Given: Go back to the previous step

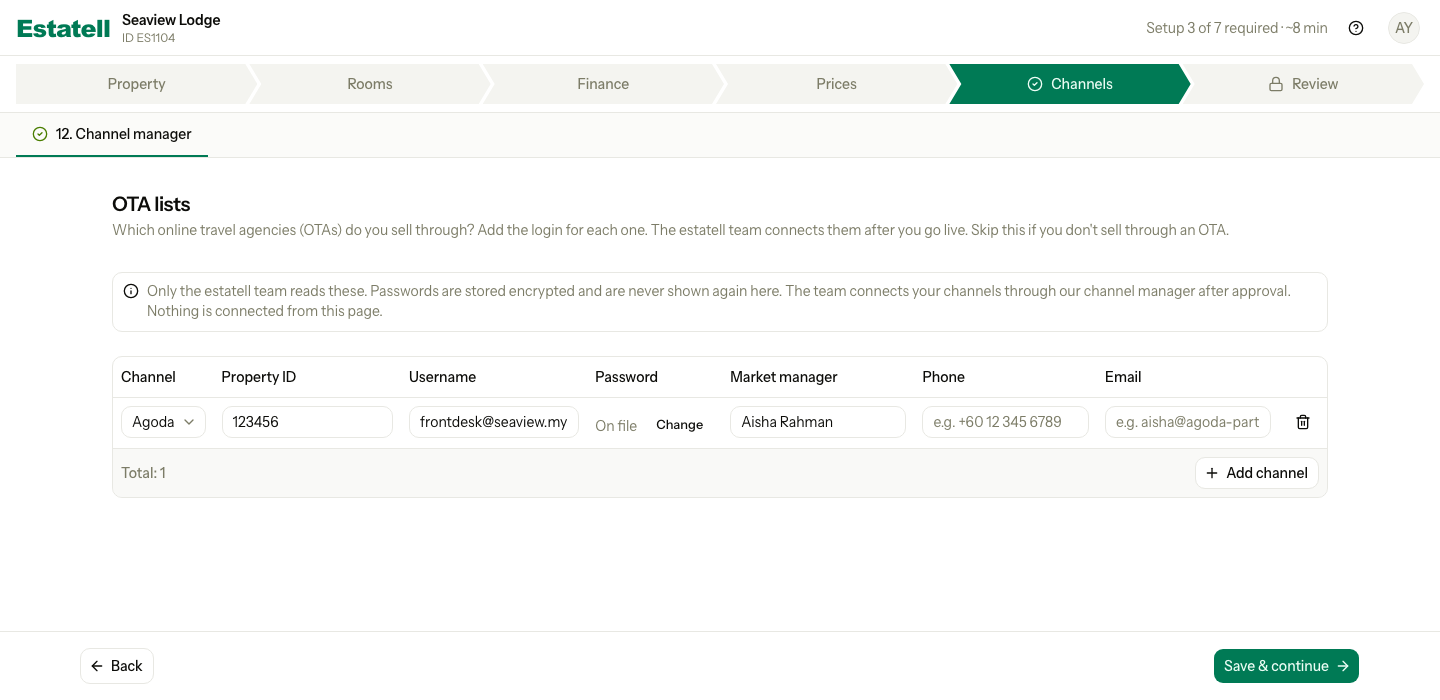Looking at the screenshot, I should click(x=117, y=666).
